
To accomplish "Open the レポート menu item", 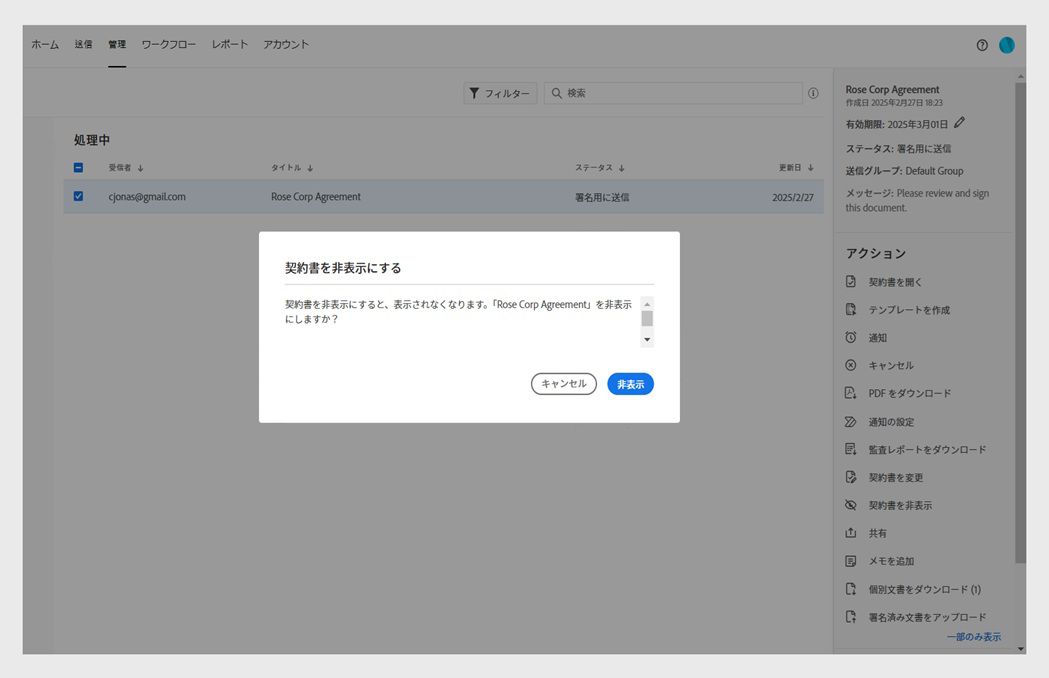I will pyautogui.click(x=229, y=44).
